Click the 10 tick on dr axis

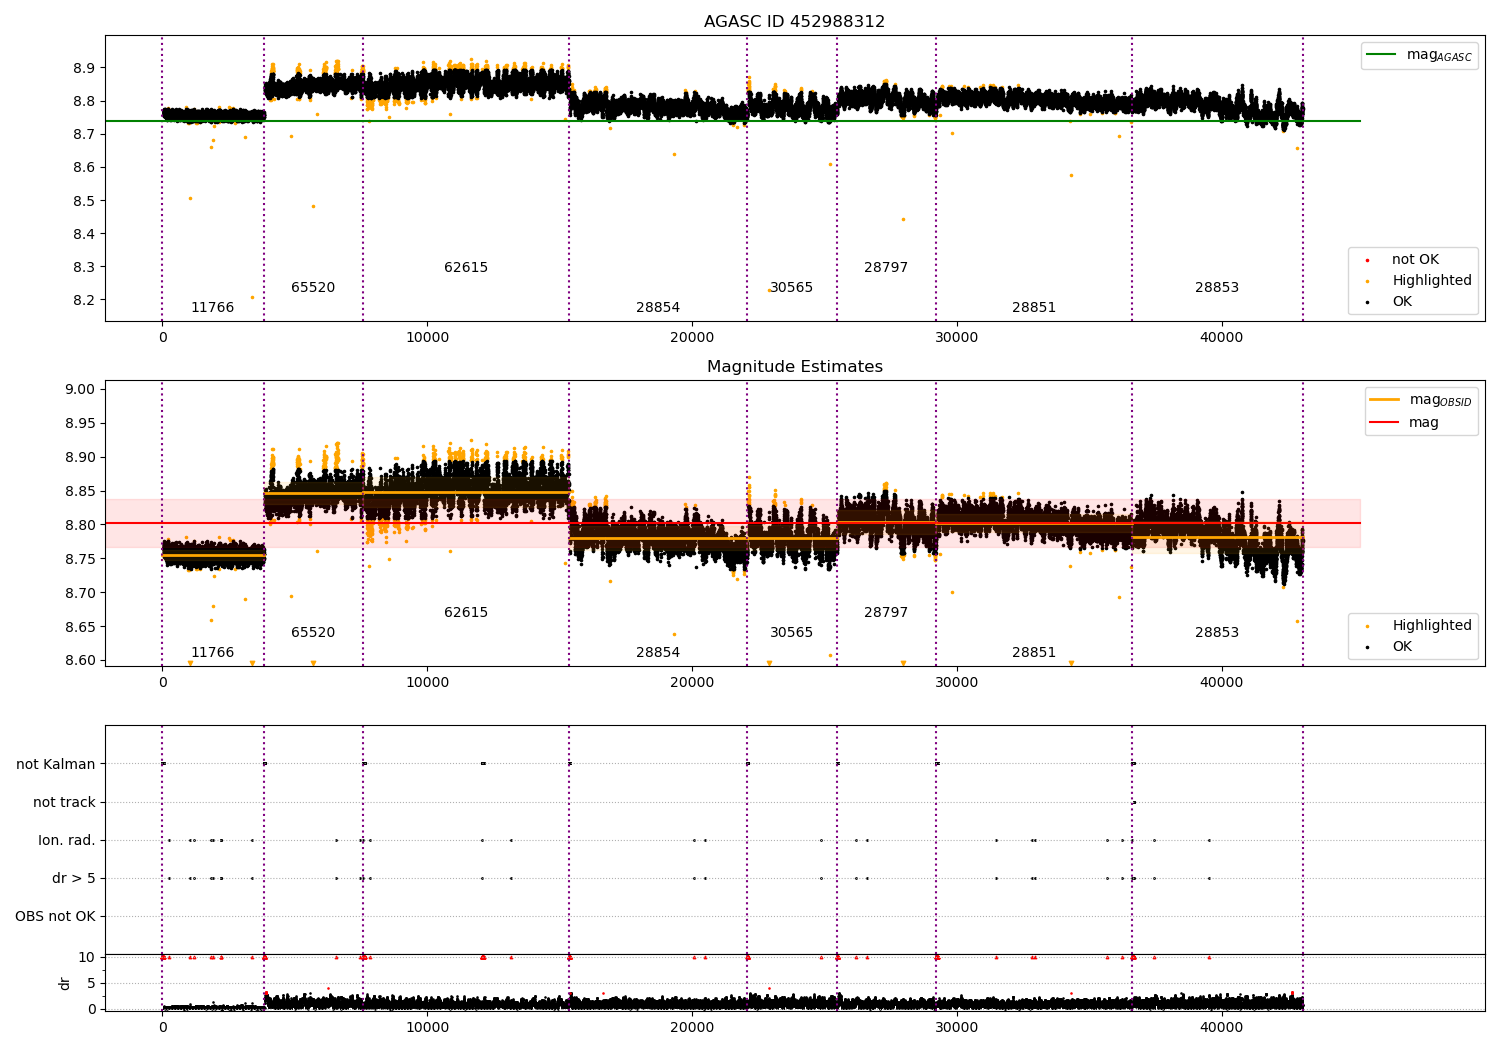click(x=87, y=957)
